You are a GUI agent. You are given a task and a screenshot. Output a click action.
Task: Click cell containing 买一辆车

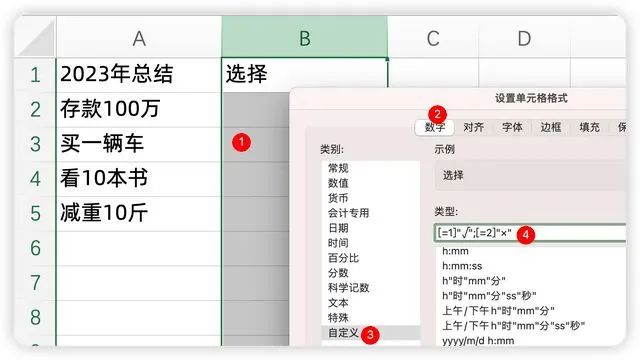(139, 144)
